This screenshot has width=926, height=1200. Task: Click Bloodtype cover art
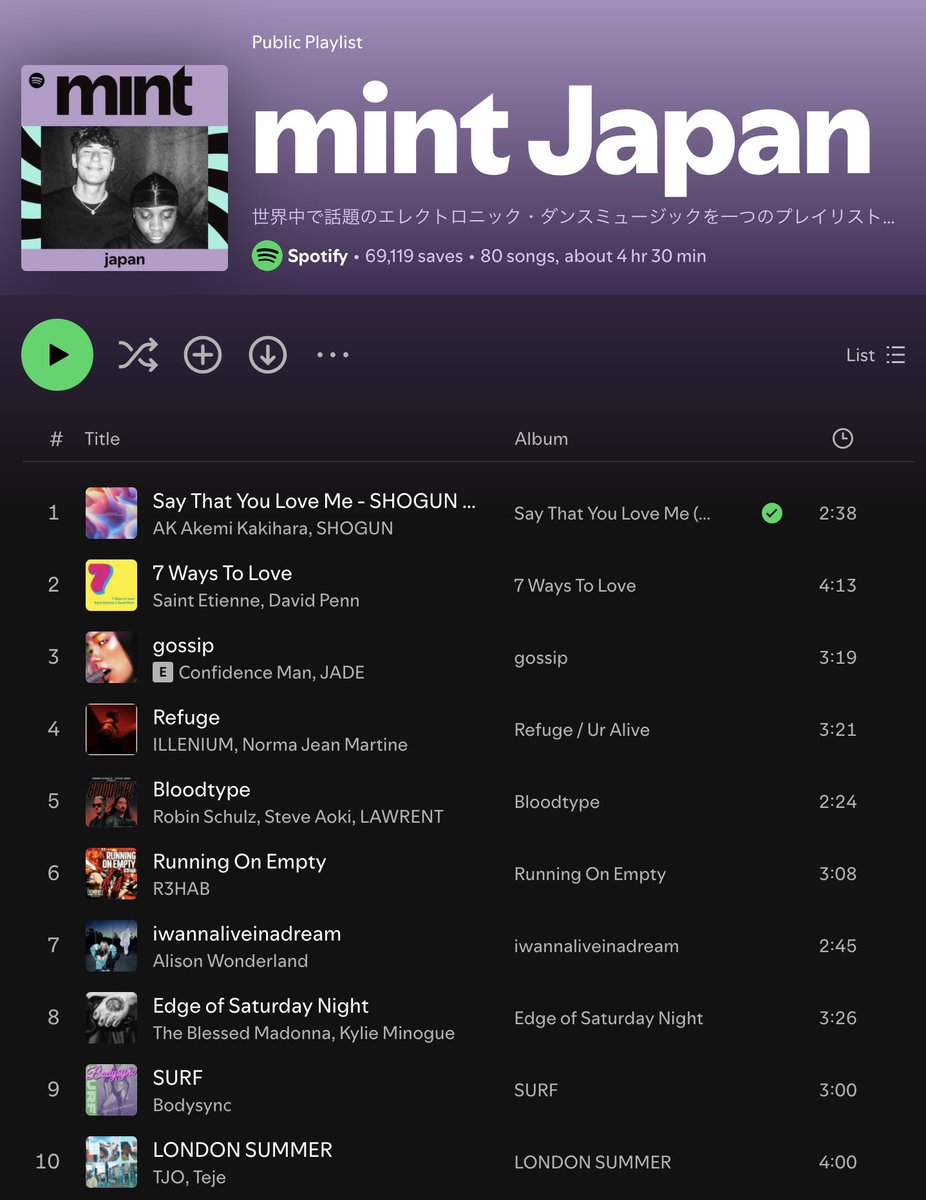pyautogui.click(x=111, y=801)
